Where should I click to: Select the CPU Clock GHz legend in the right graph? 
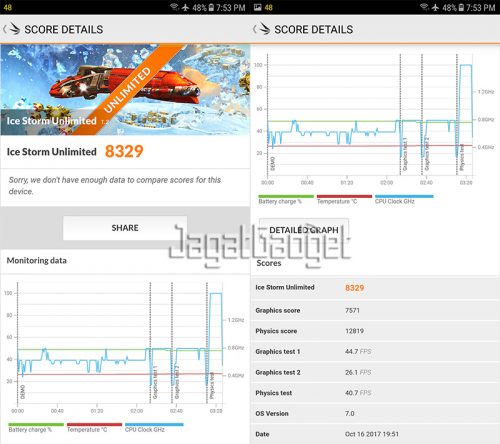coord(404,199)
